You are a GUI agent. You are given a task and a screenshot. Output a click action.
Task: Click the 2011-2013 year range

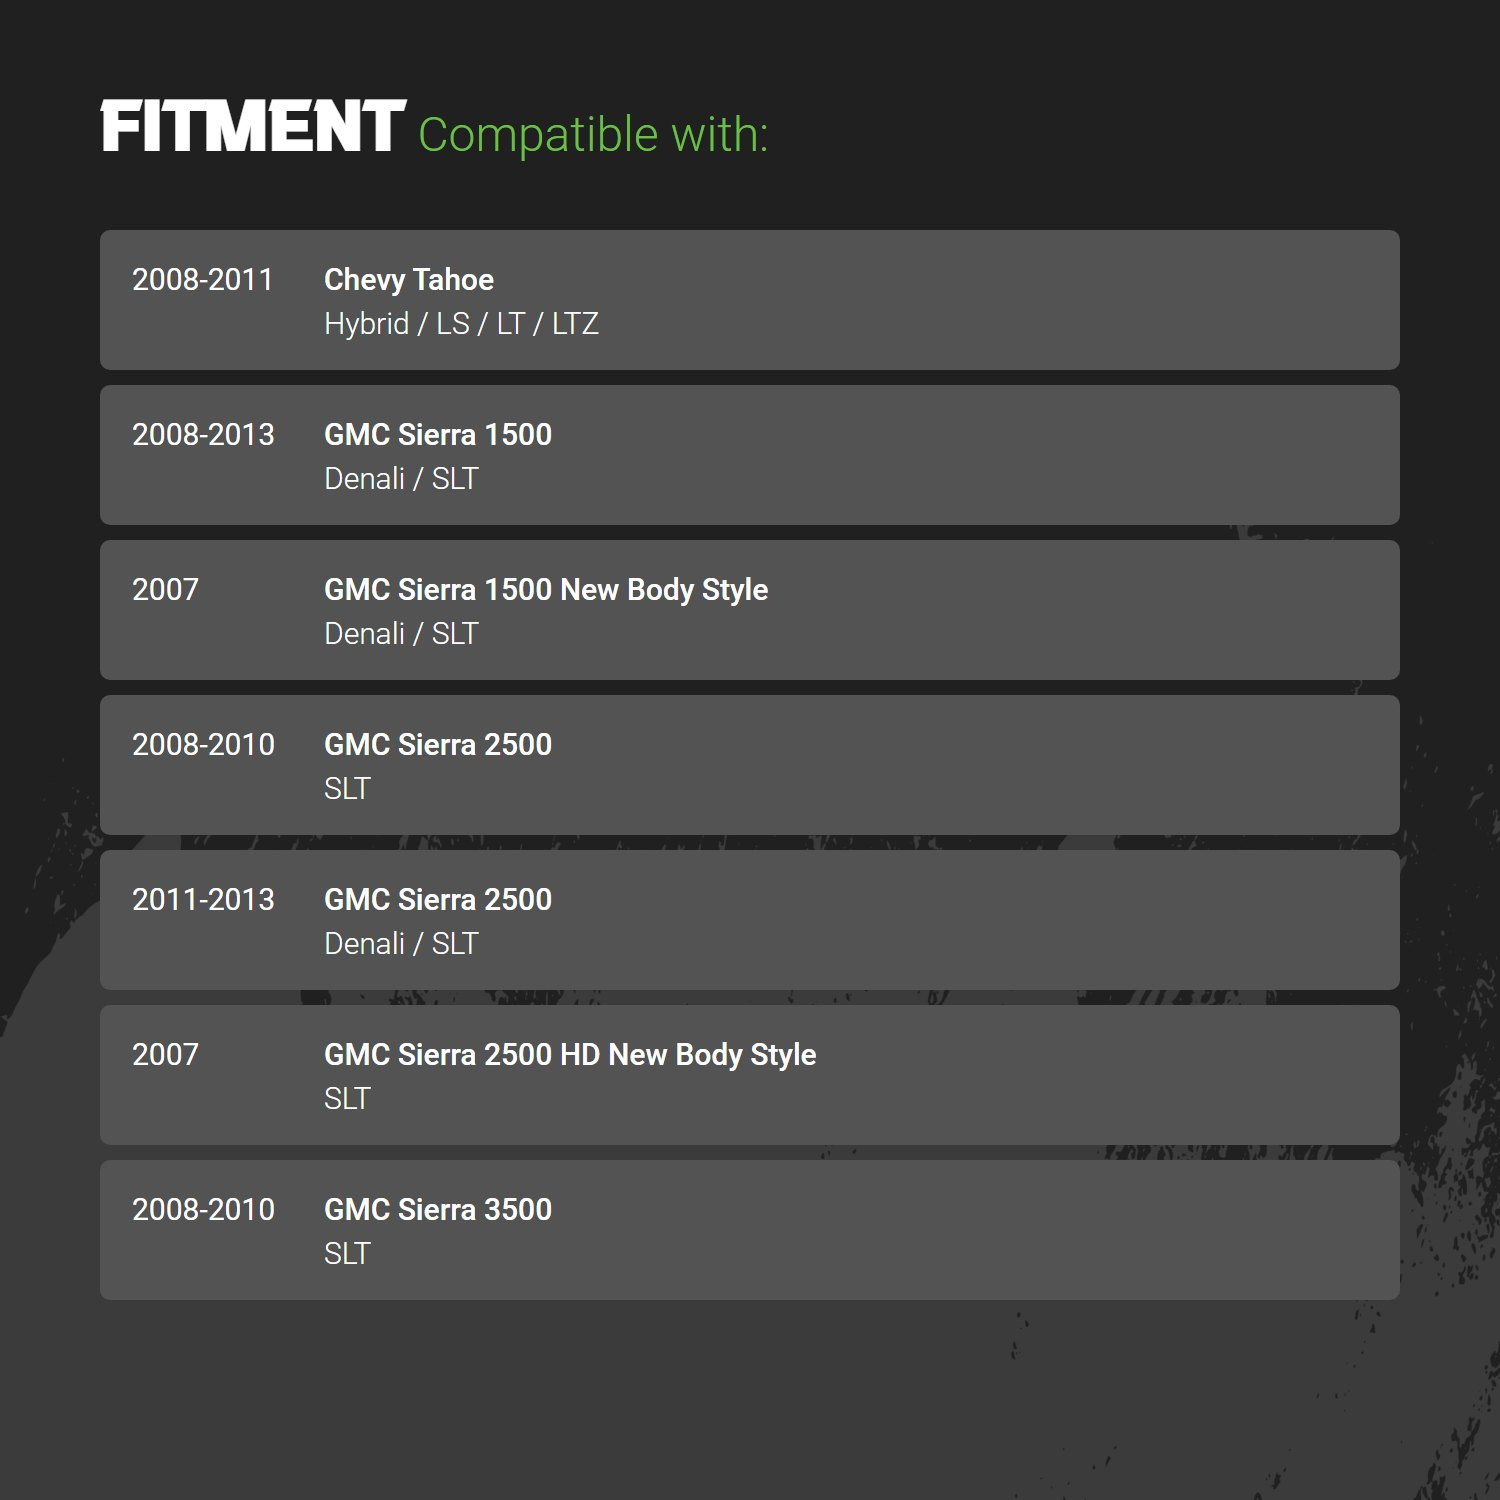pos(203,900)
